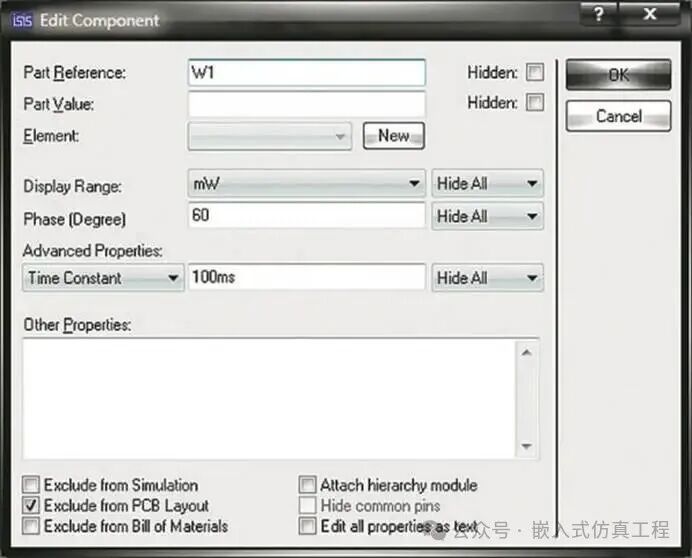Toggle Hidden checkbox for Part Reference

click(535, 72)
